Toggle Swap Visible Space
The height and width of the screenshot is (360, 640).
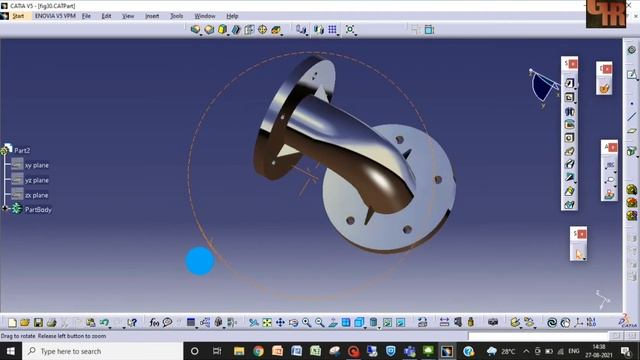click(x=401, y=323)
